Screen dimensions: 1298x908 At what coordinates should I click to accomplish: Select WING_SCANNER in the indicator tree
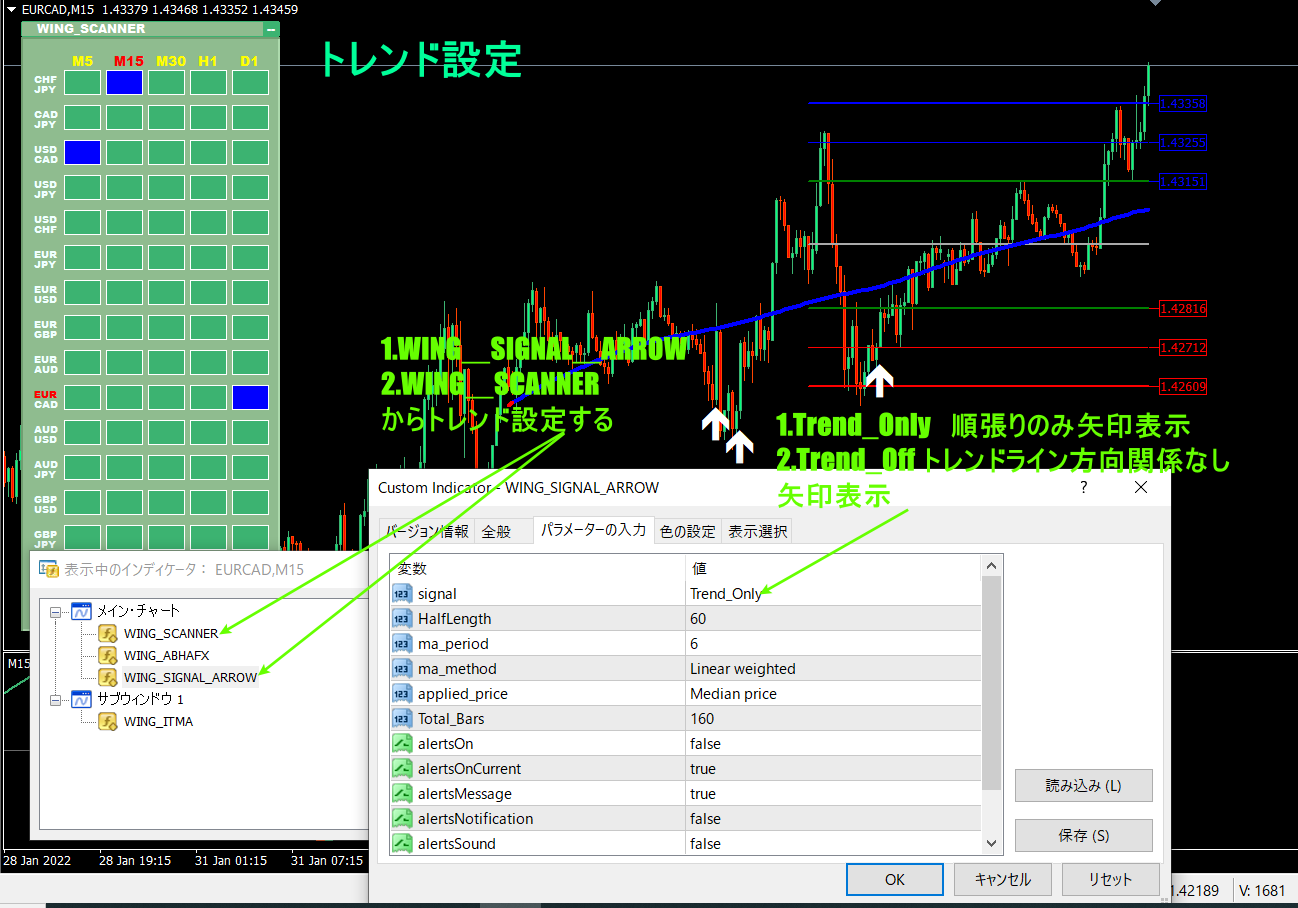(171, 633)
